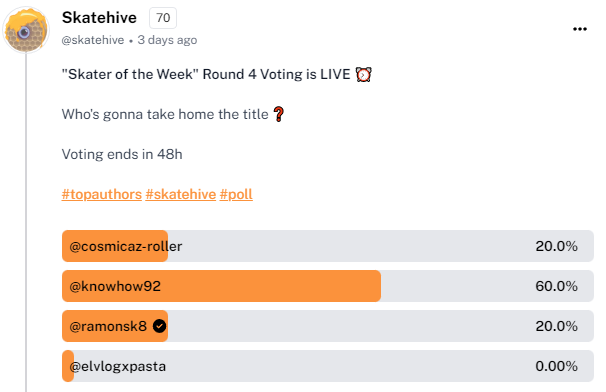
Task: Click the 0.00% result for @elvlogxpasta
Action: point(556,366)
